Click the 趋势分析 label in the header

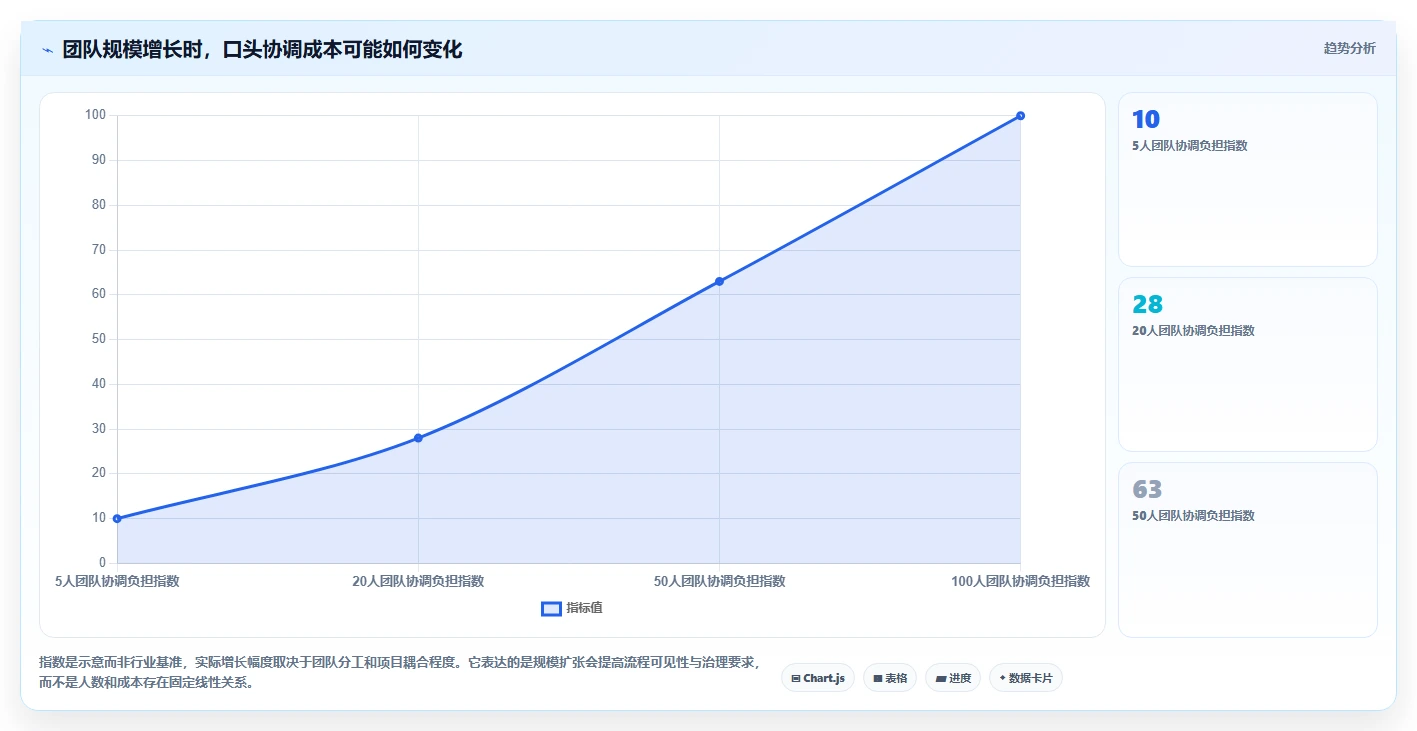tap(1349, 48)
